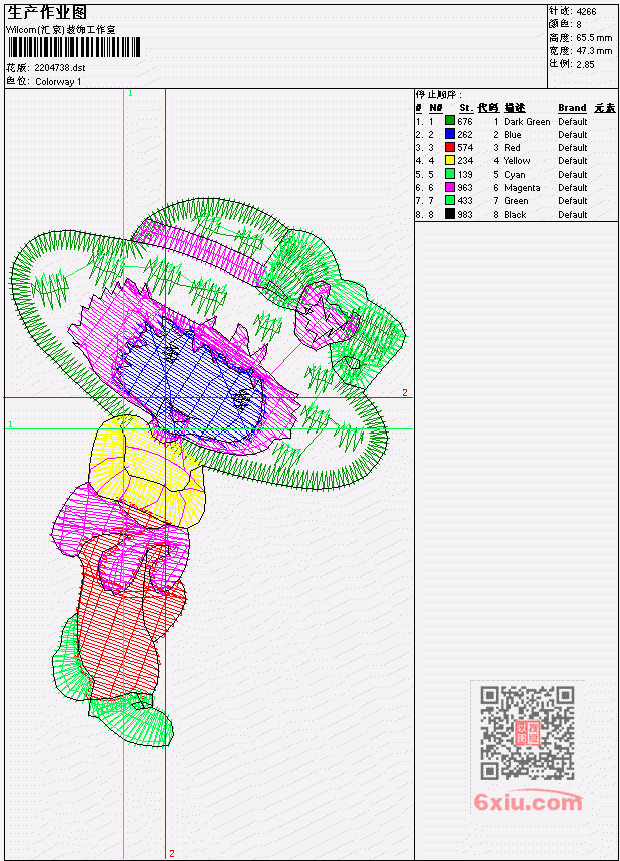
Task: Click stitch count 433 in the Green row
Action: 465,201
